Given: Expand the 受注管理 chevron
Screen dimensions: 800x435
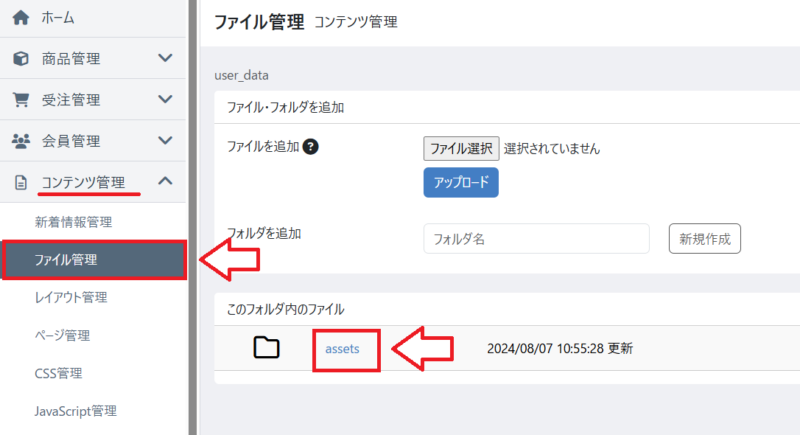Looking at the screenshot, I should (165, 99).
